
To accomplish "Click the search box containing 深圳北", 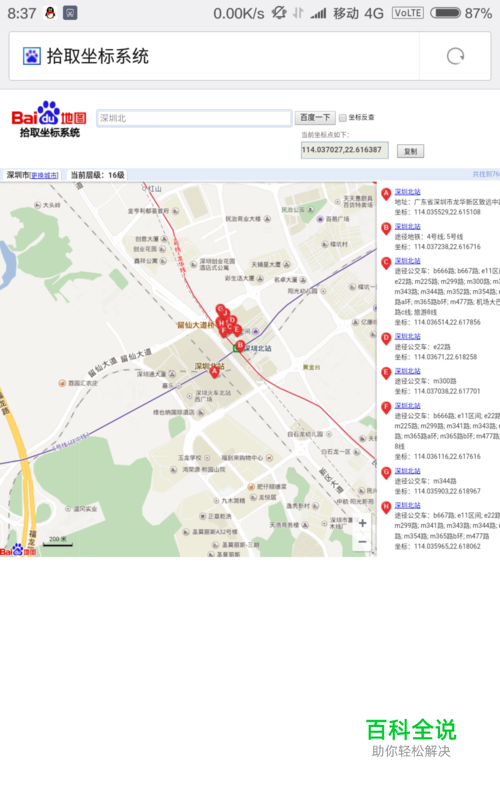I will coord(194,118).
